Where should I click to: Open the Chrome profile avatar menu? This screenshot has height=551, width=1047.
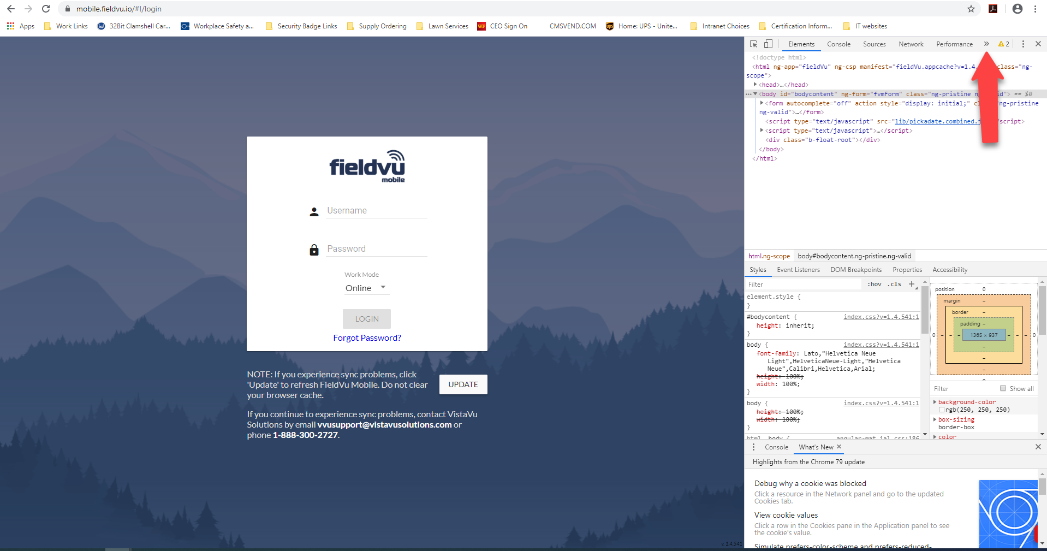1017,9
